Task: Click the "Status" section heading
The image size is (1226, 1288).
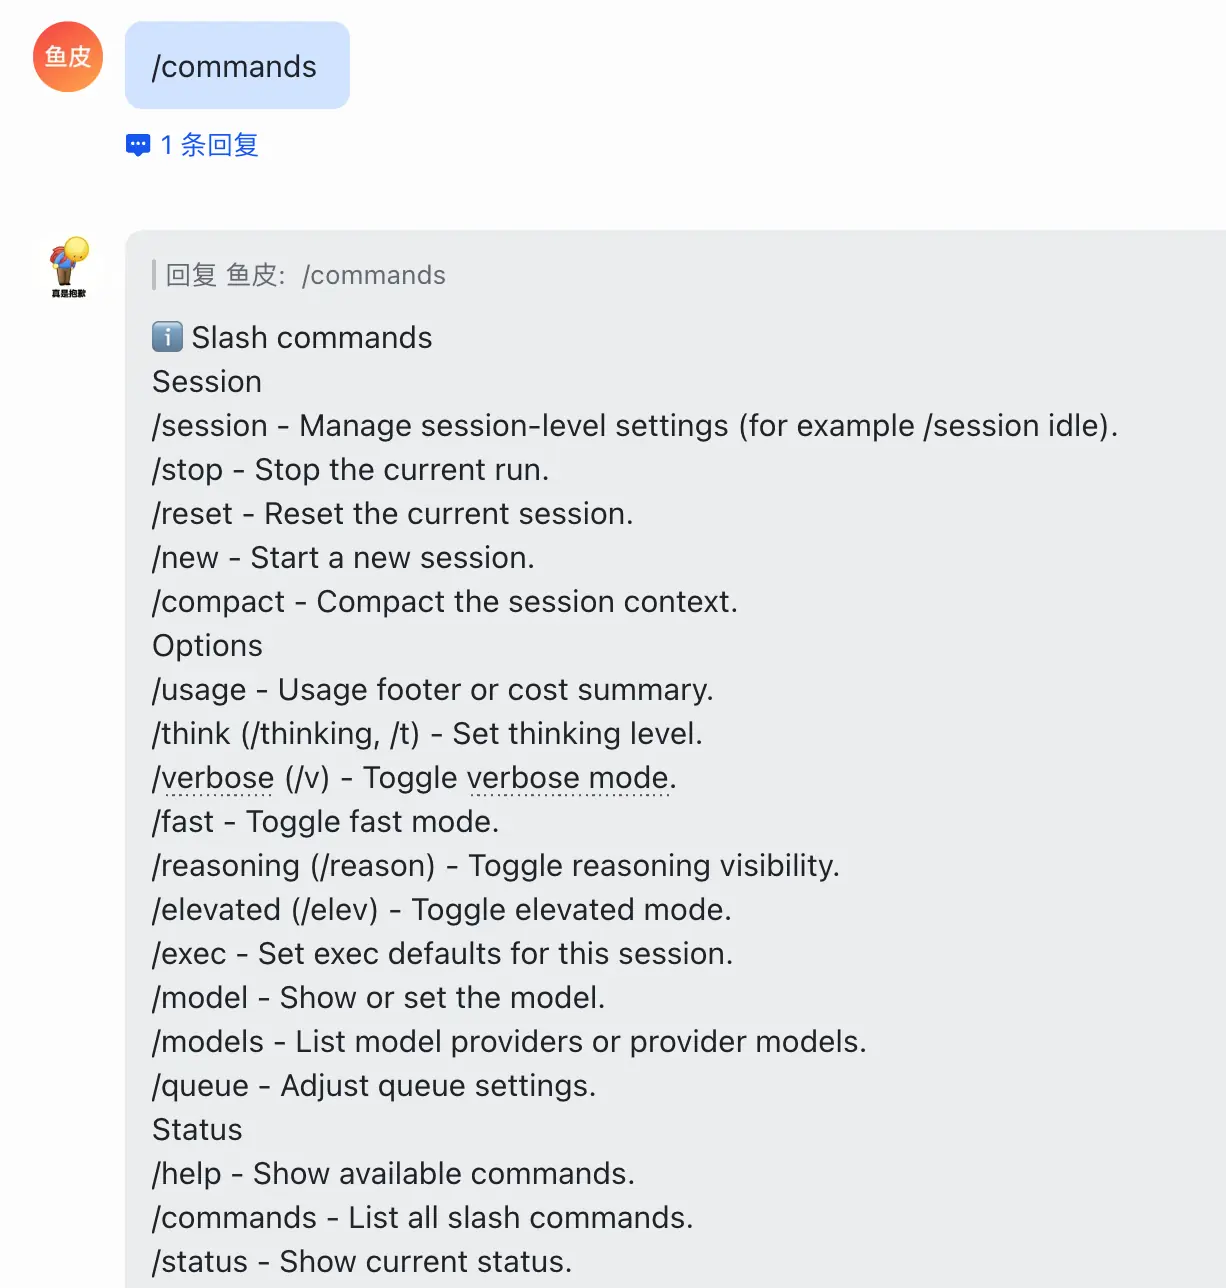Action: coord(197,1130)
